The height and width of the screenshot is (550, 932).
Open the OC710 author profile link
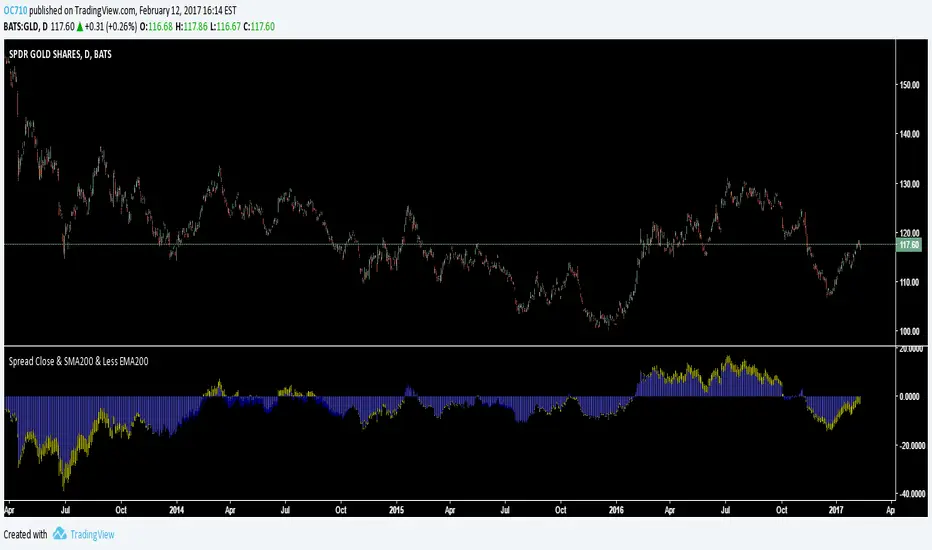pyautogui.click(x=15, y=11)
